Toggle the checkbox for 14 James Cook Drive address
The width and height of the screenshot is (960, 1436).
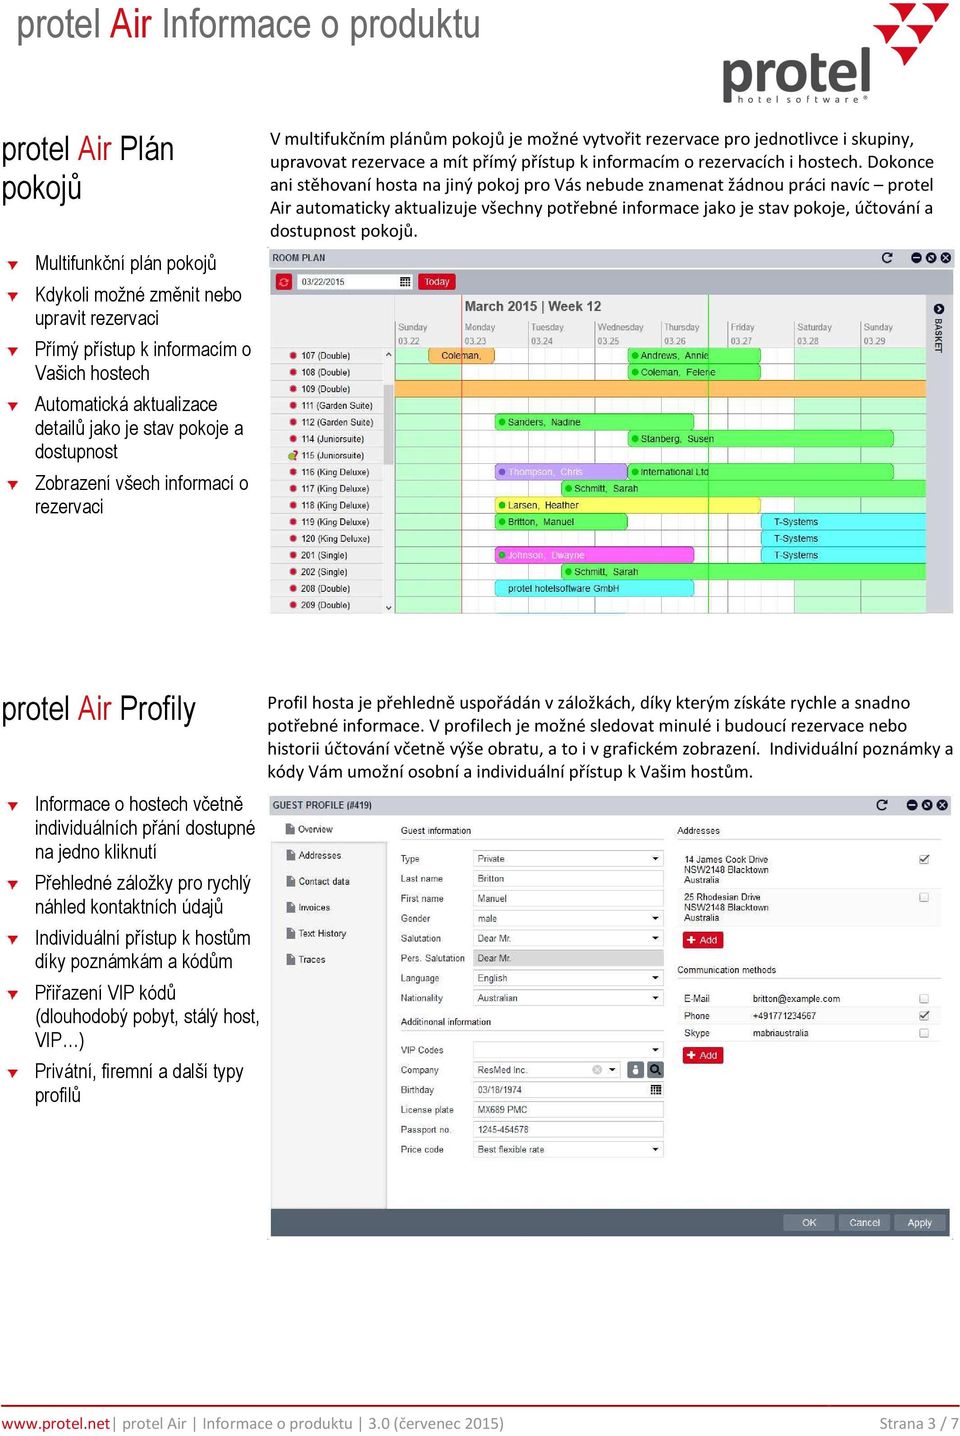tap(924, 859)
